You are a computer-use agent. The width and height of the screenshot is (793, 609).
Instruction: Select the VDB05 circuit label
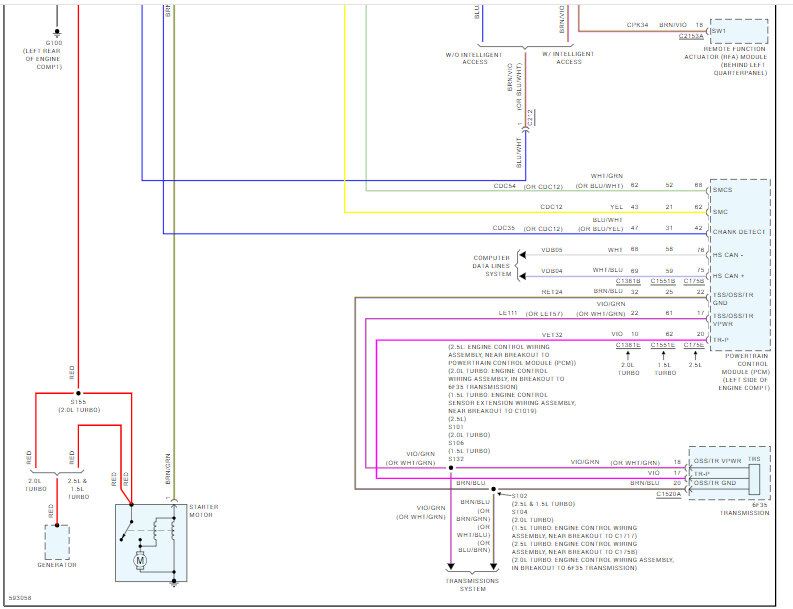coord(552,250)
